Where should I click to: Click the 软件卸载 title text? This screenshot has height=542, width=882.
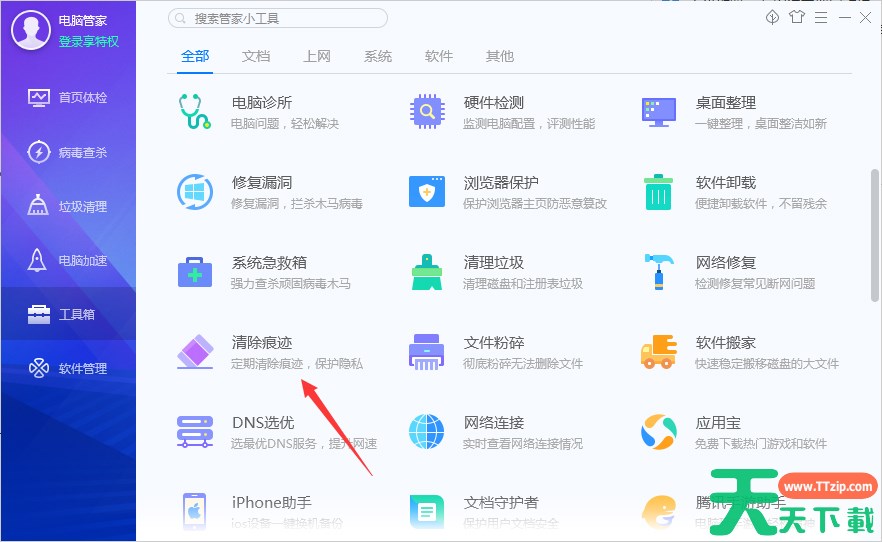point(726,183)
